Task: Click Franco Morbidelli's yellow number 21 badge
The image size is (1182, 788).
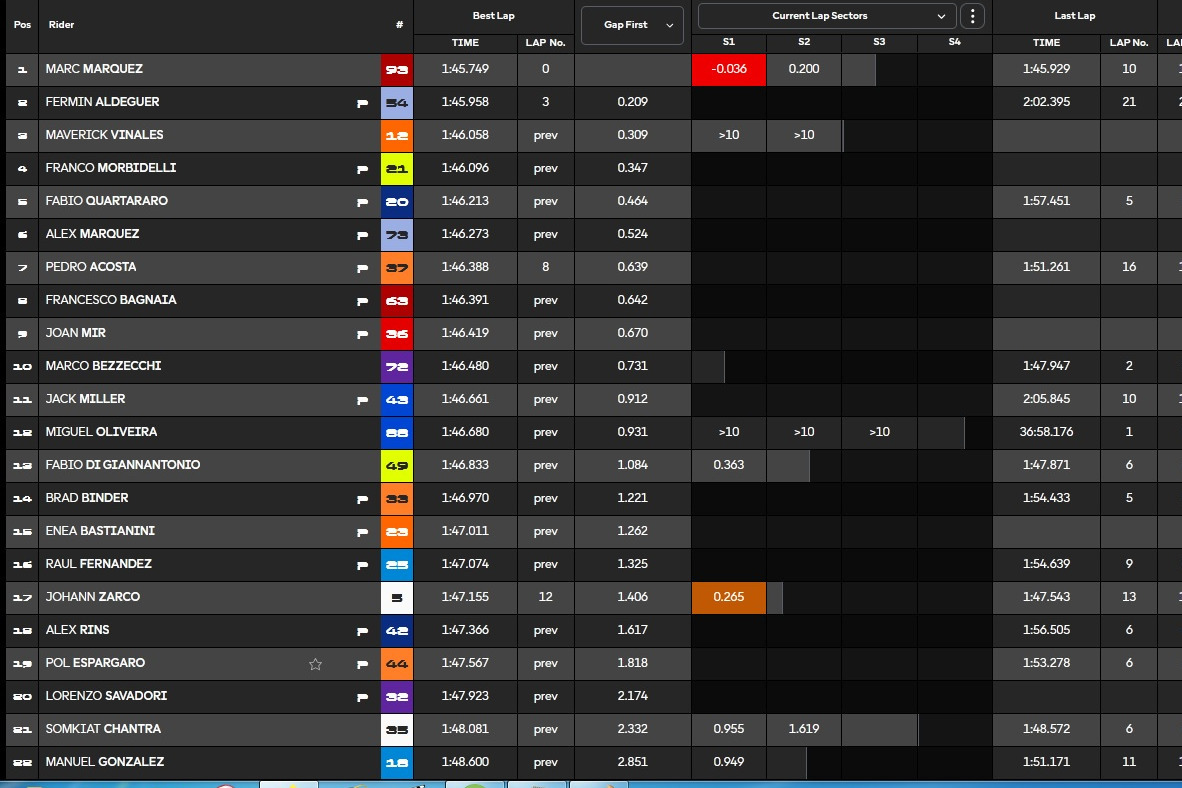Action: [397, 168]
